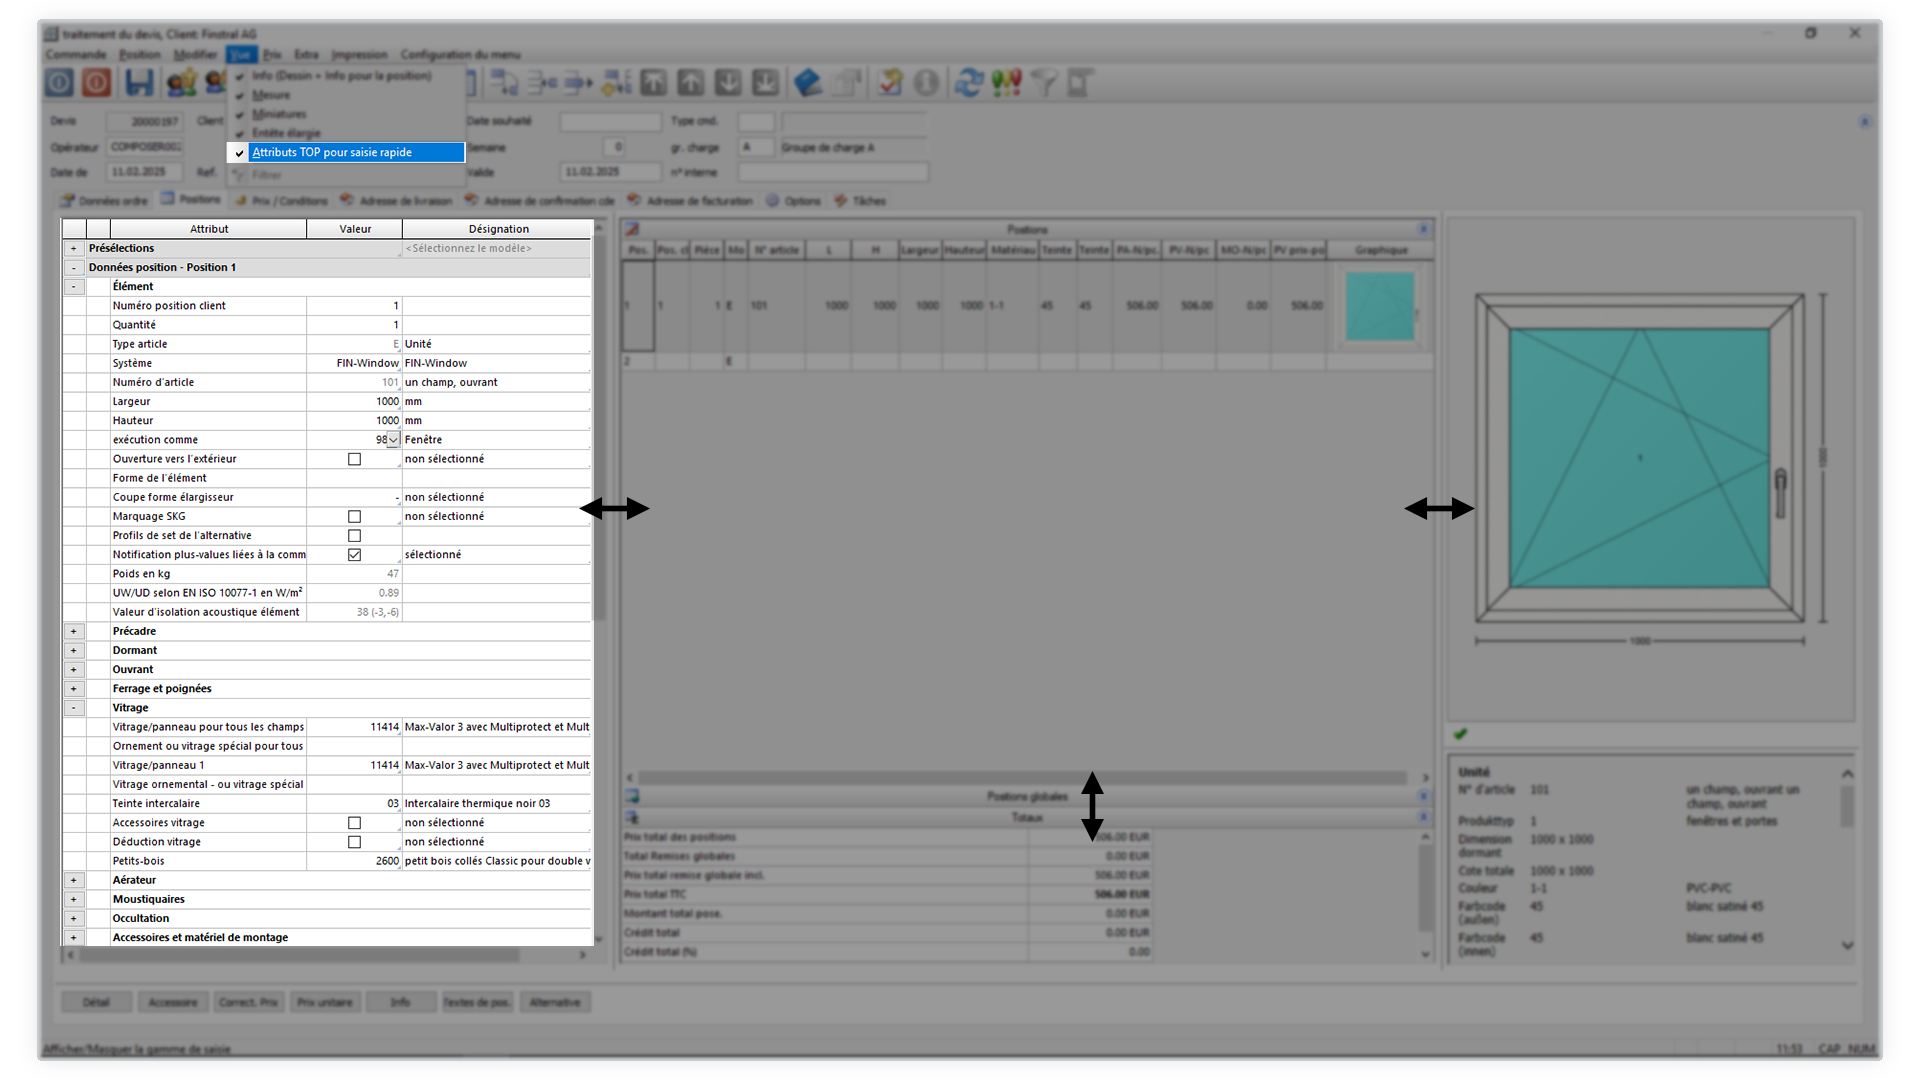Click the traffic lights toolbar icon
Screen dimensions: 1920x1080
coord(1006,82)
